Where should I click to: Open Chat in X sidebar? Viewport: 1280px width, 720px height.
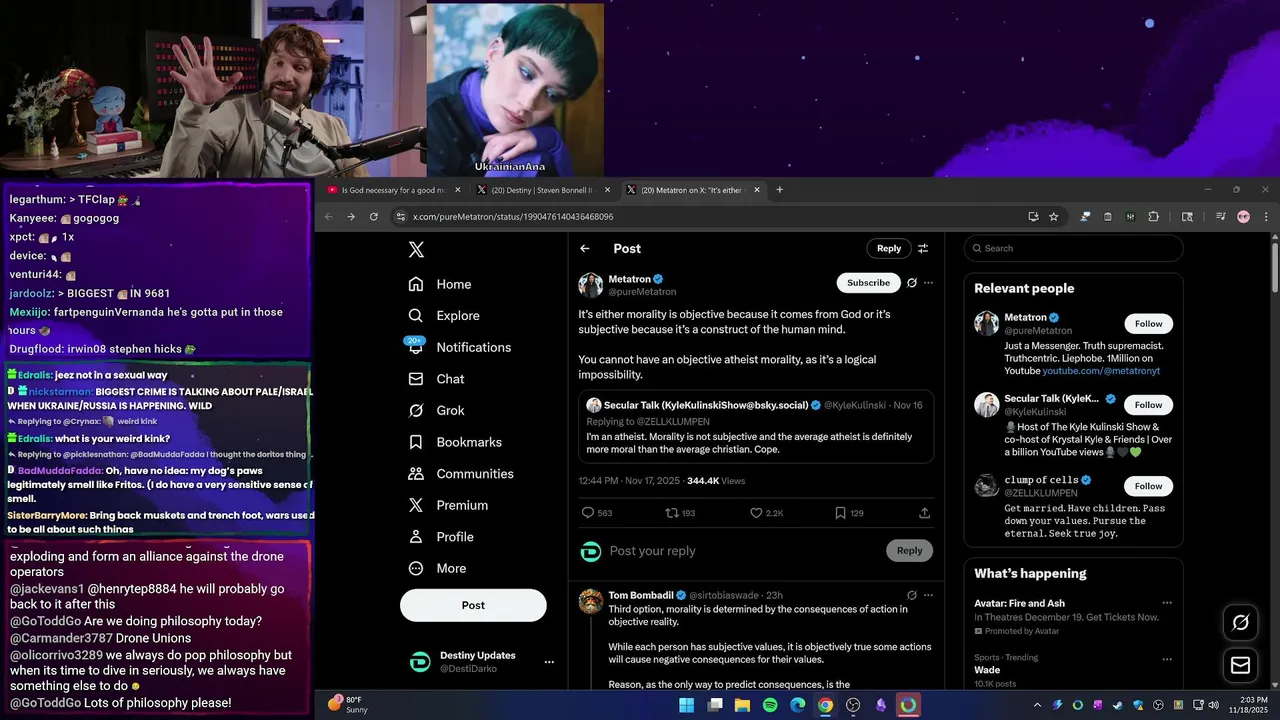point(436,379)
